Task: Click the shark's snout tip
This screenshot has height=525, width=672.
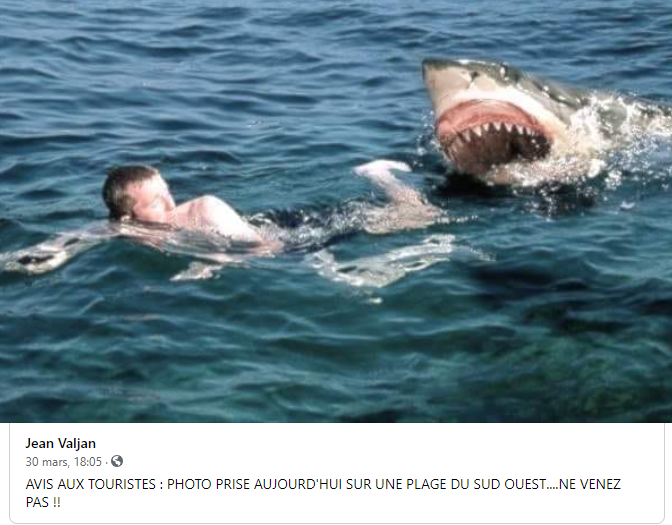Action: point(435,69)
